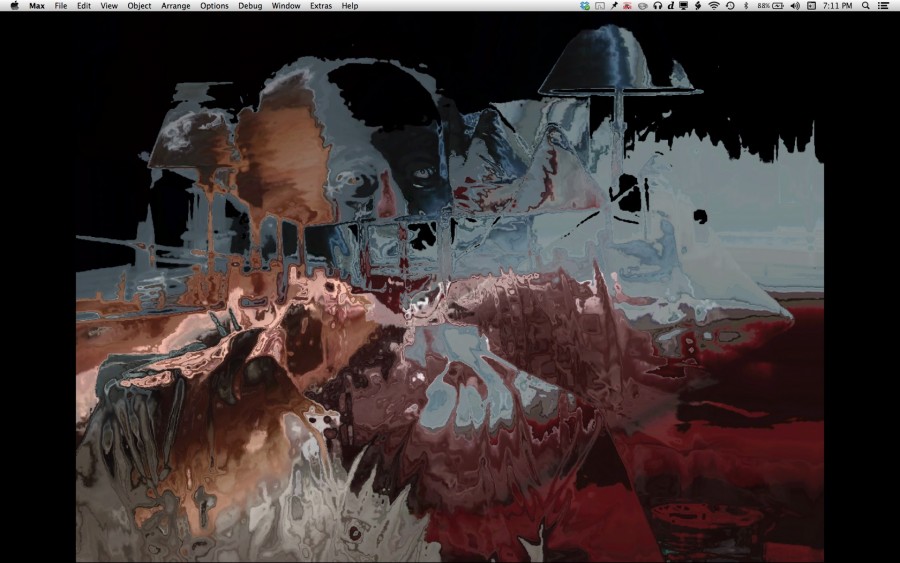The width and height of the screenshot is (900, 563).
Task: Click the square status icon before the clock
Action: (812, 6)
